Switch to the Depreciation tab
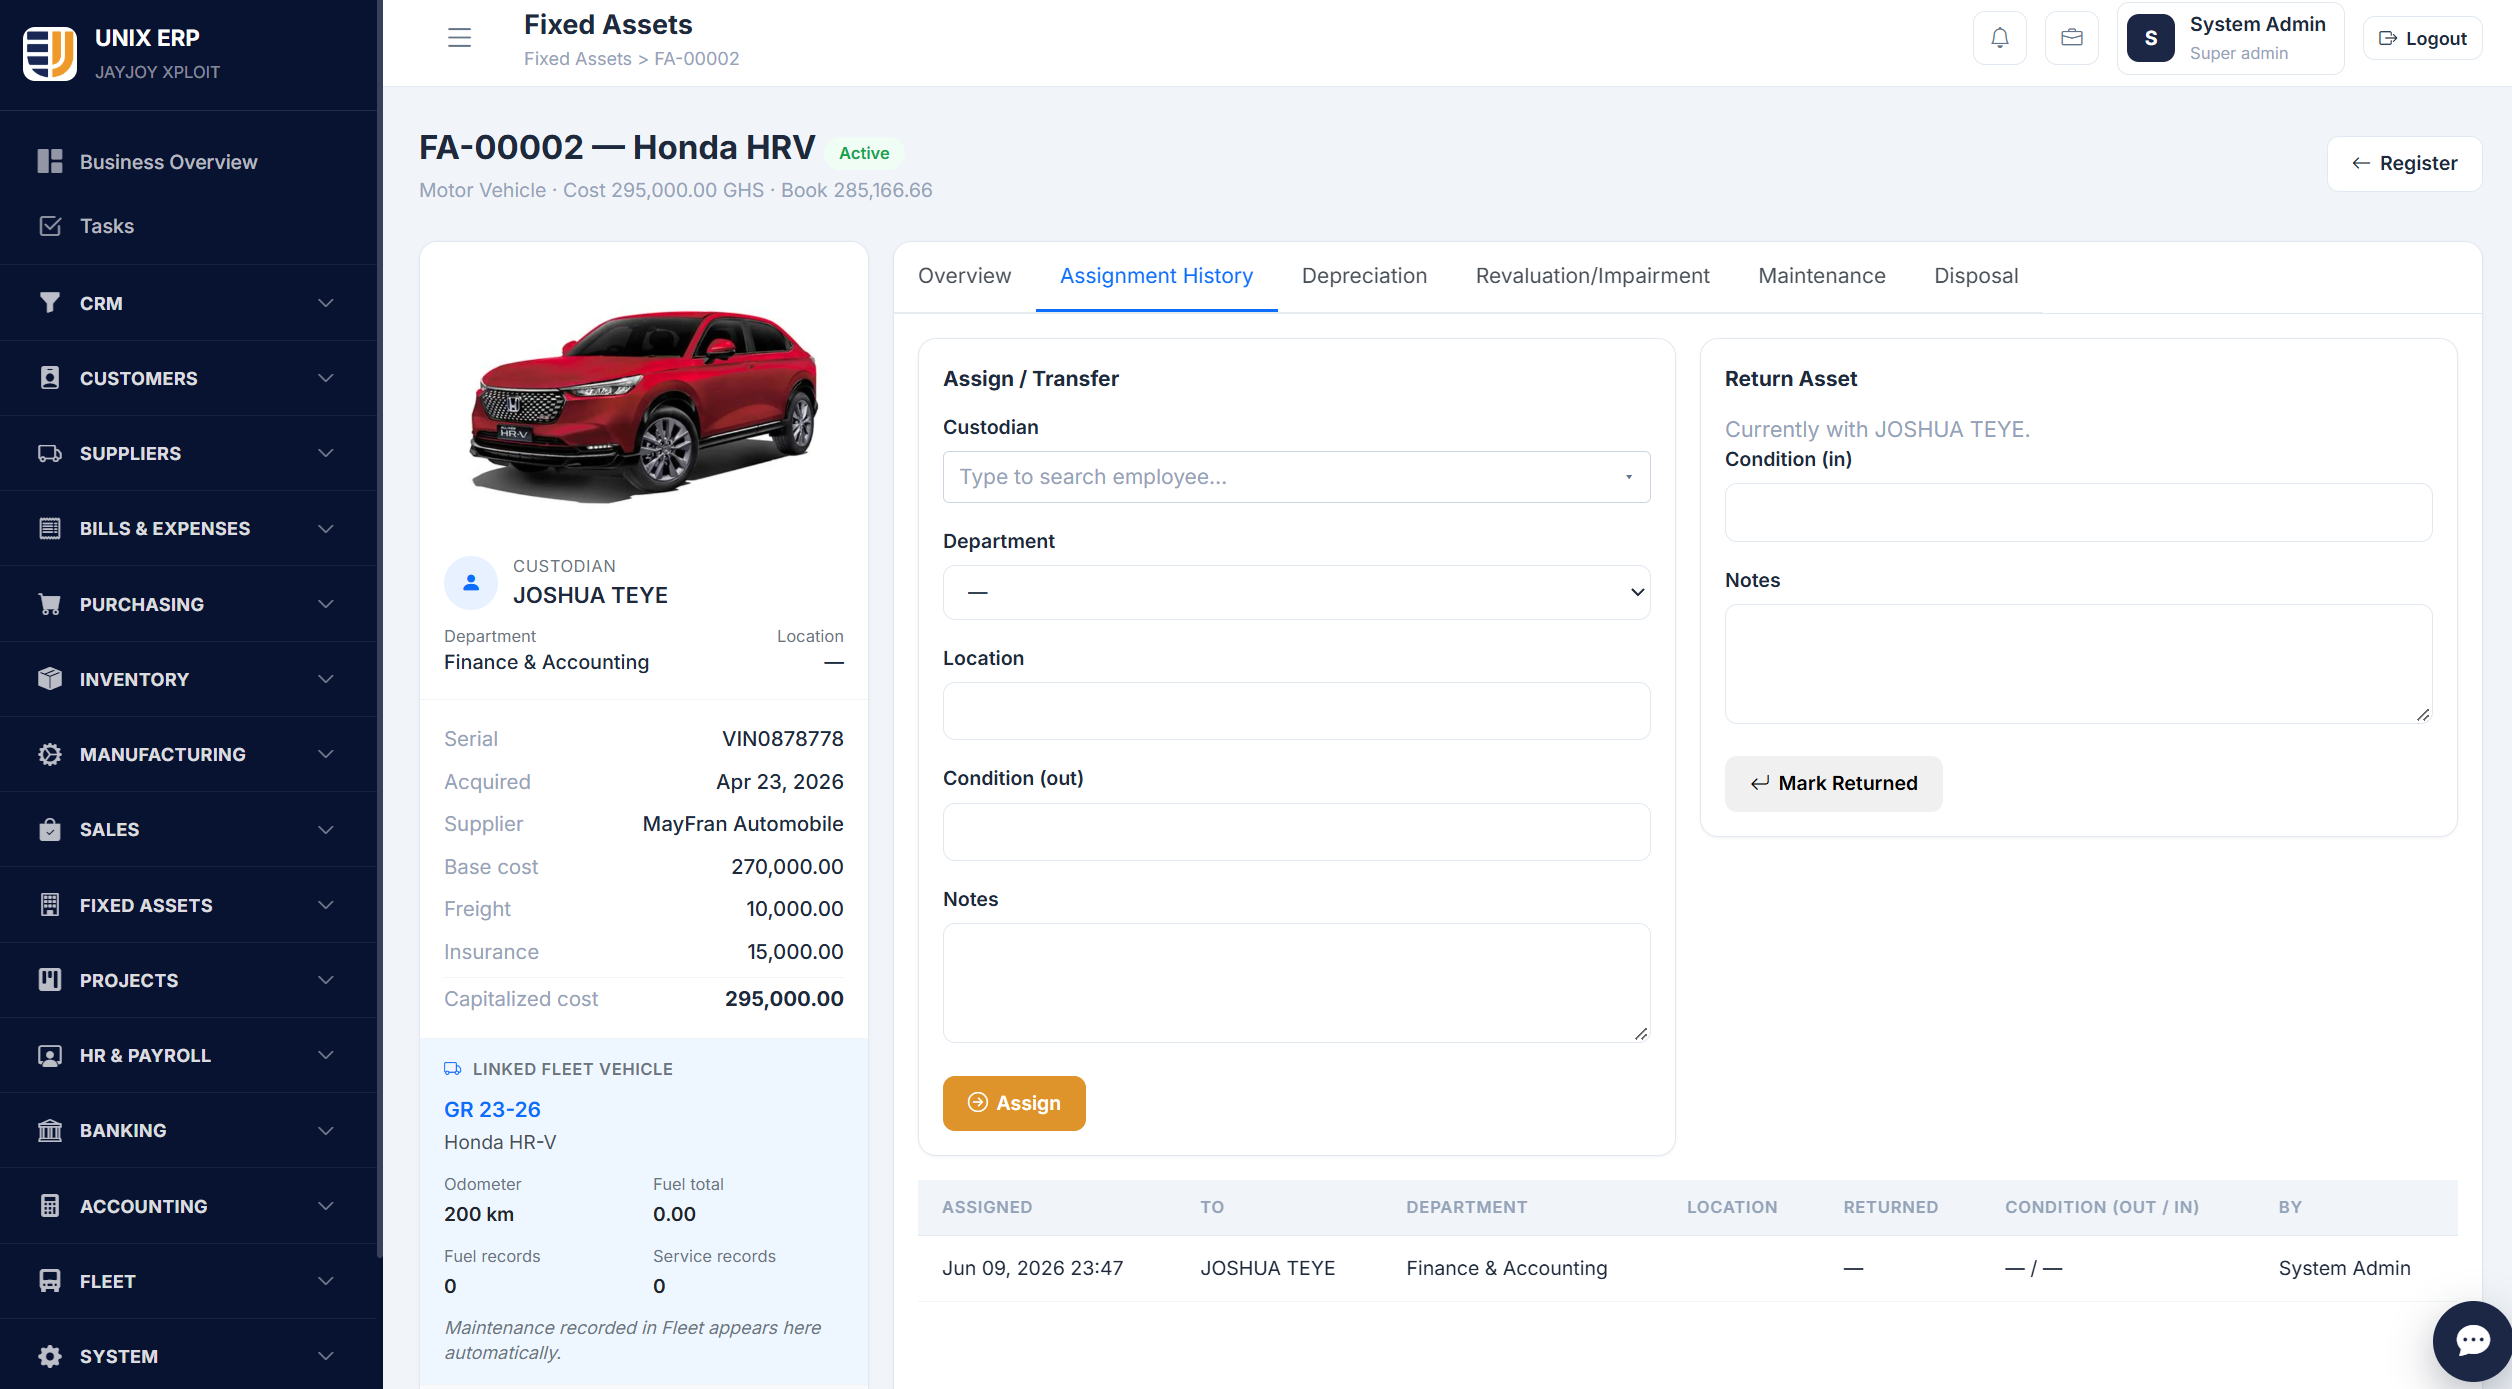 click(1364, 276)
